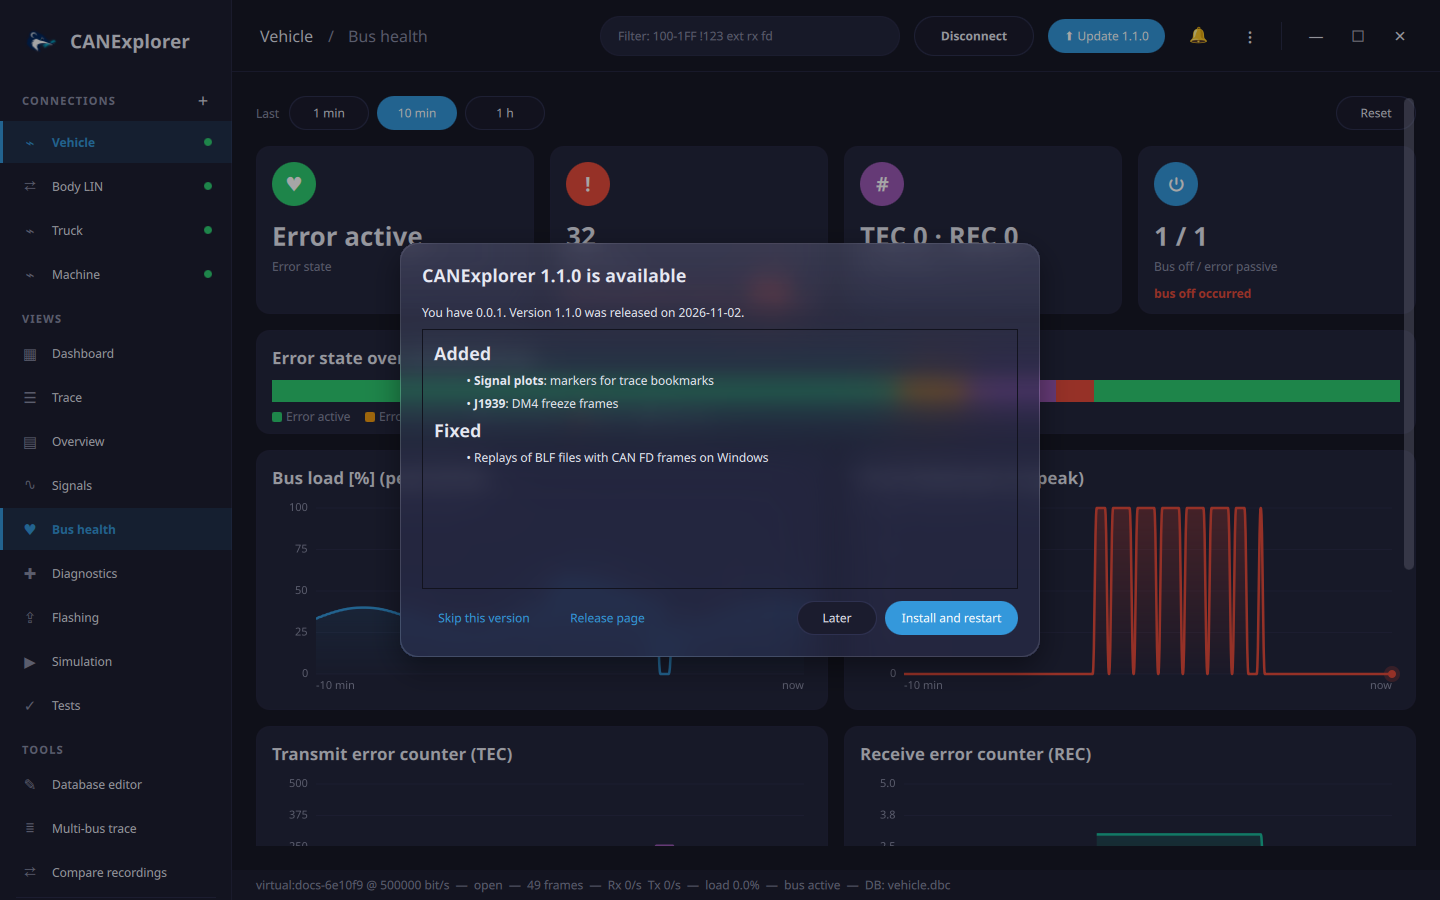Click the CANExplorer logo icon
Screen dimensions: 1440x900
point(42,41)
